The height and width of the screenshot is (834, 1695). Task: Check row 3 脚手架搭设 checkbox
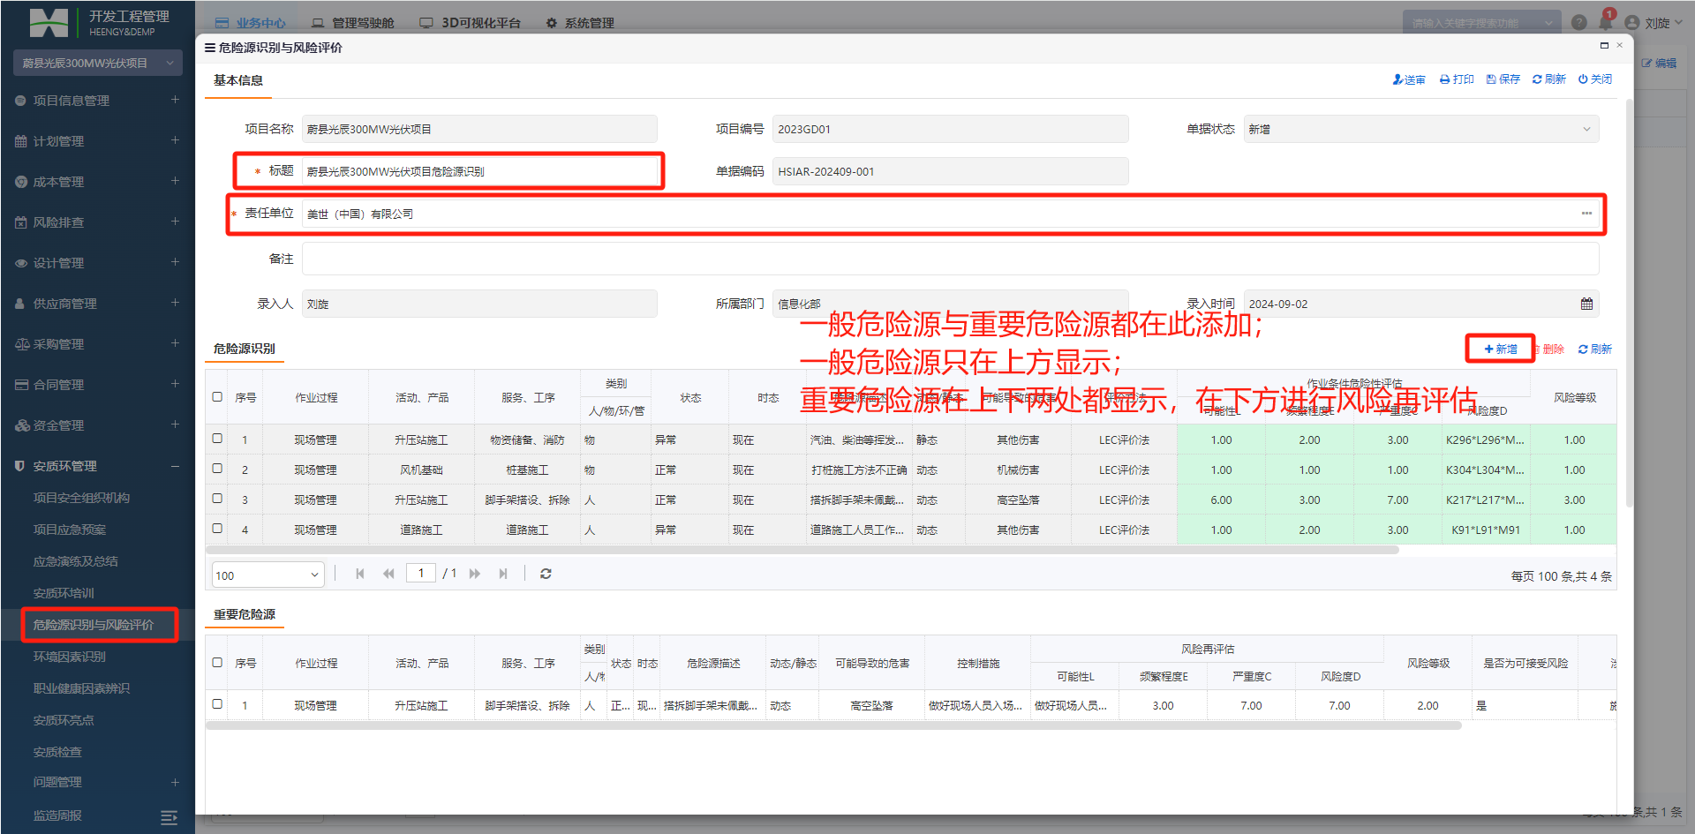[x=217, y=499]
